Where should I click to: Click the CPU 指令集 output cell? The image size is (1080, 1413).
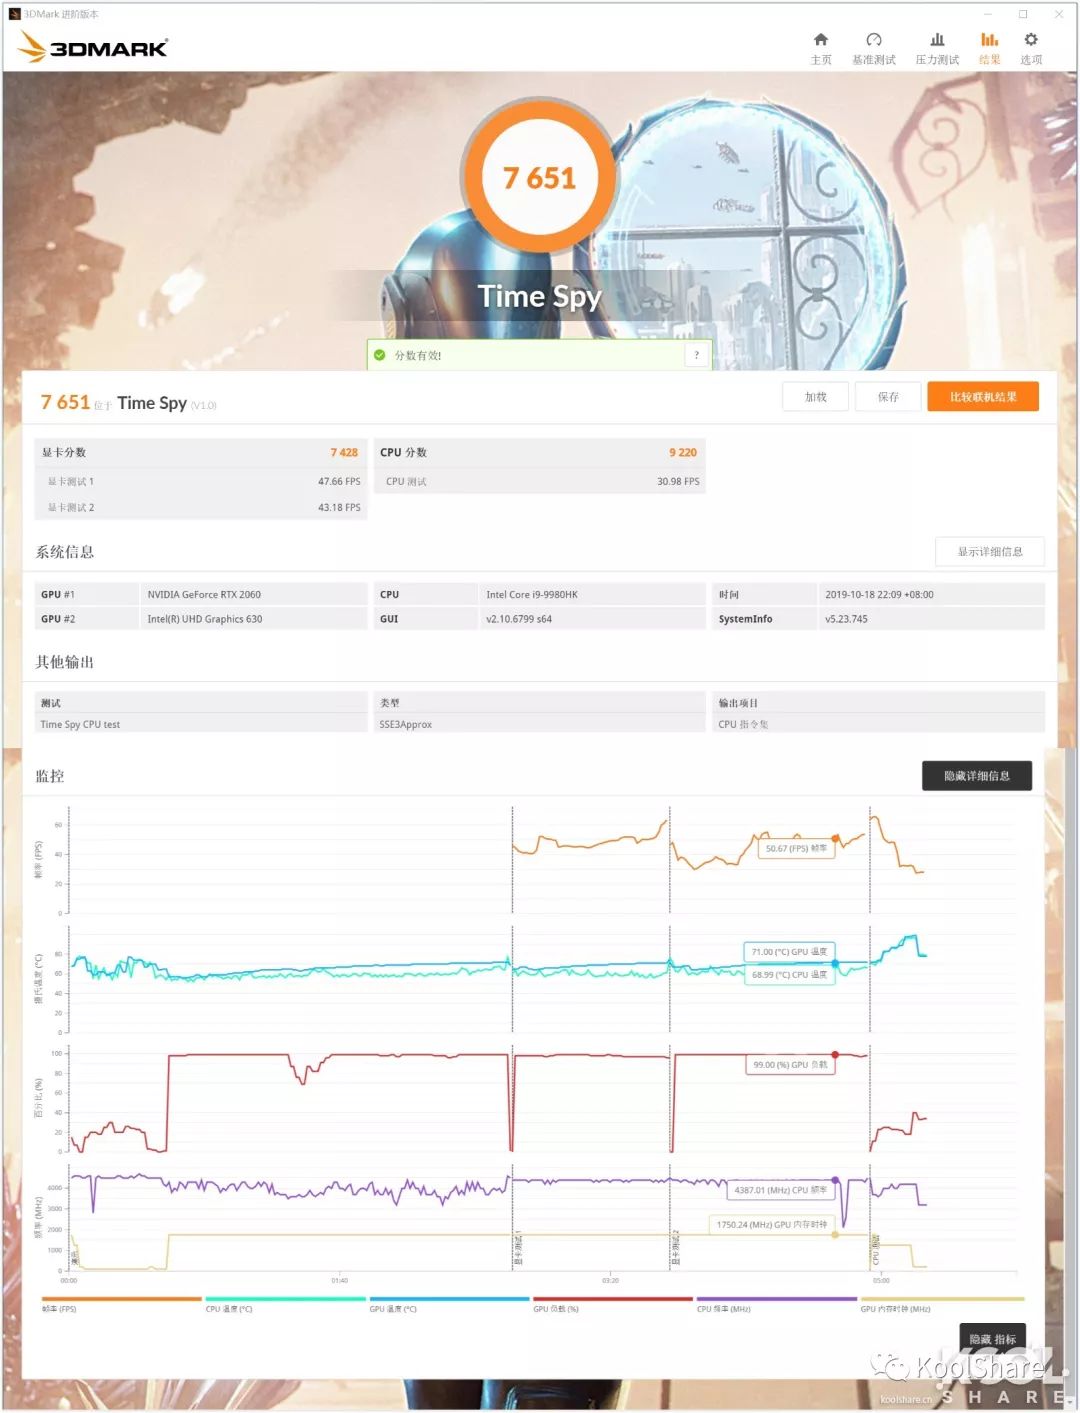pyautogui.click(x=880, y=724)
